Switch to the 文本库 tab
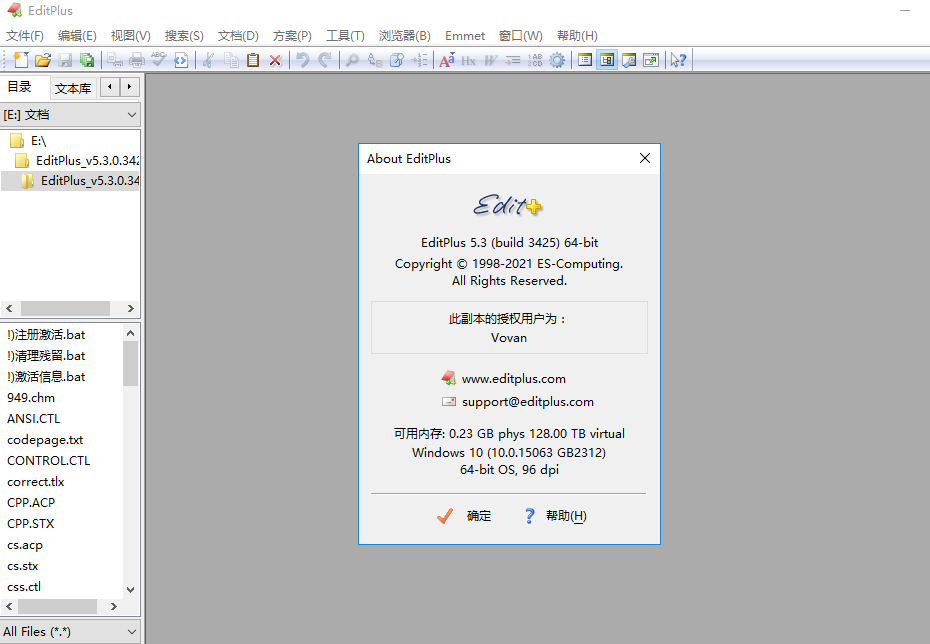The height and width of the screenshot is (644, 930). tap(73, 88)
